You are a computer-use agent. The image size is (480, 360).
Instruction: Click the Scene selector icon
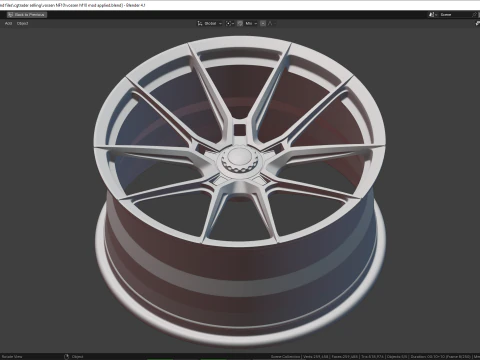coord(433,15)
